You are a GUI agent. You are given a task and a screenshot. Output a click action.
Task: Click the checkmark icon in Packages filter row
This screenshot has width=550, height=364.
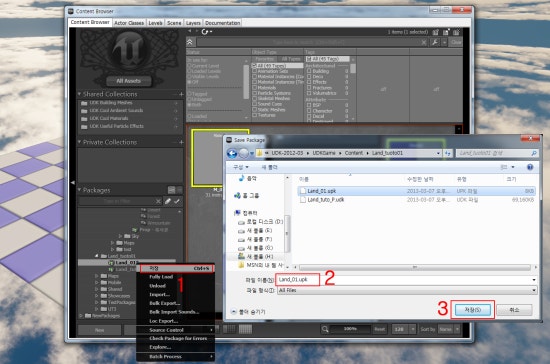(x=177, y=201)
